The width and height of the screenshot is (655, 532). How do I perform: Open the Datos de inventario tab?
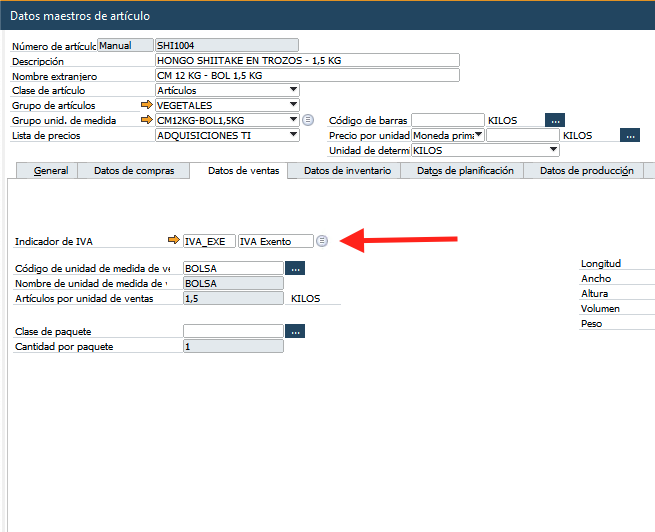345,171
